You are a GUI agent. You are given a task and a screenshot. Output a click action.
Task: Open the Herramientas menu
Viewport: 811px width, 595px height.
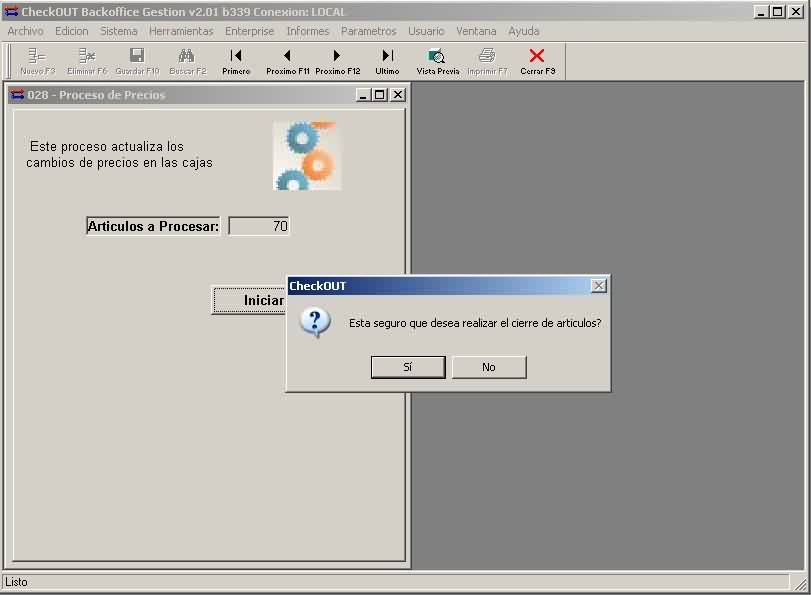(181, 31)
